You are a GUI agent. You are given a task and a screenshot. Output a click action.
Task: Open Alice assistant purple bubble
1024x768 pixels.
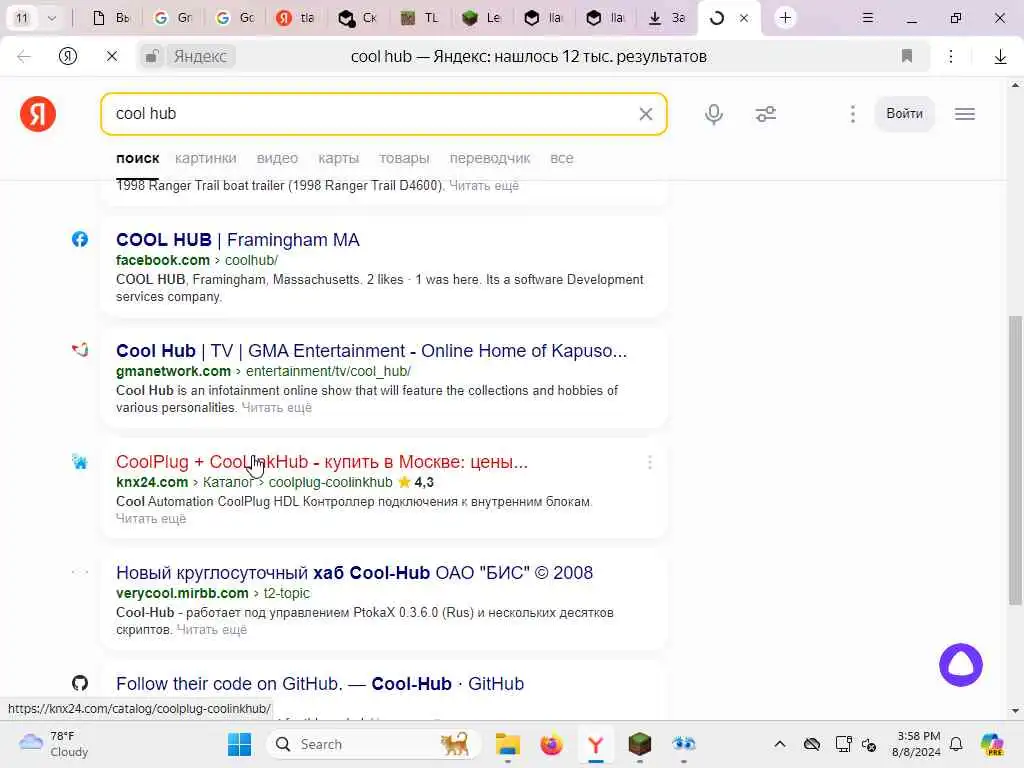point(960,665)
